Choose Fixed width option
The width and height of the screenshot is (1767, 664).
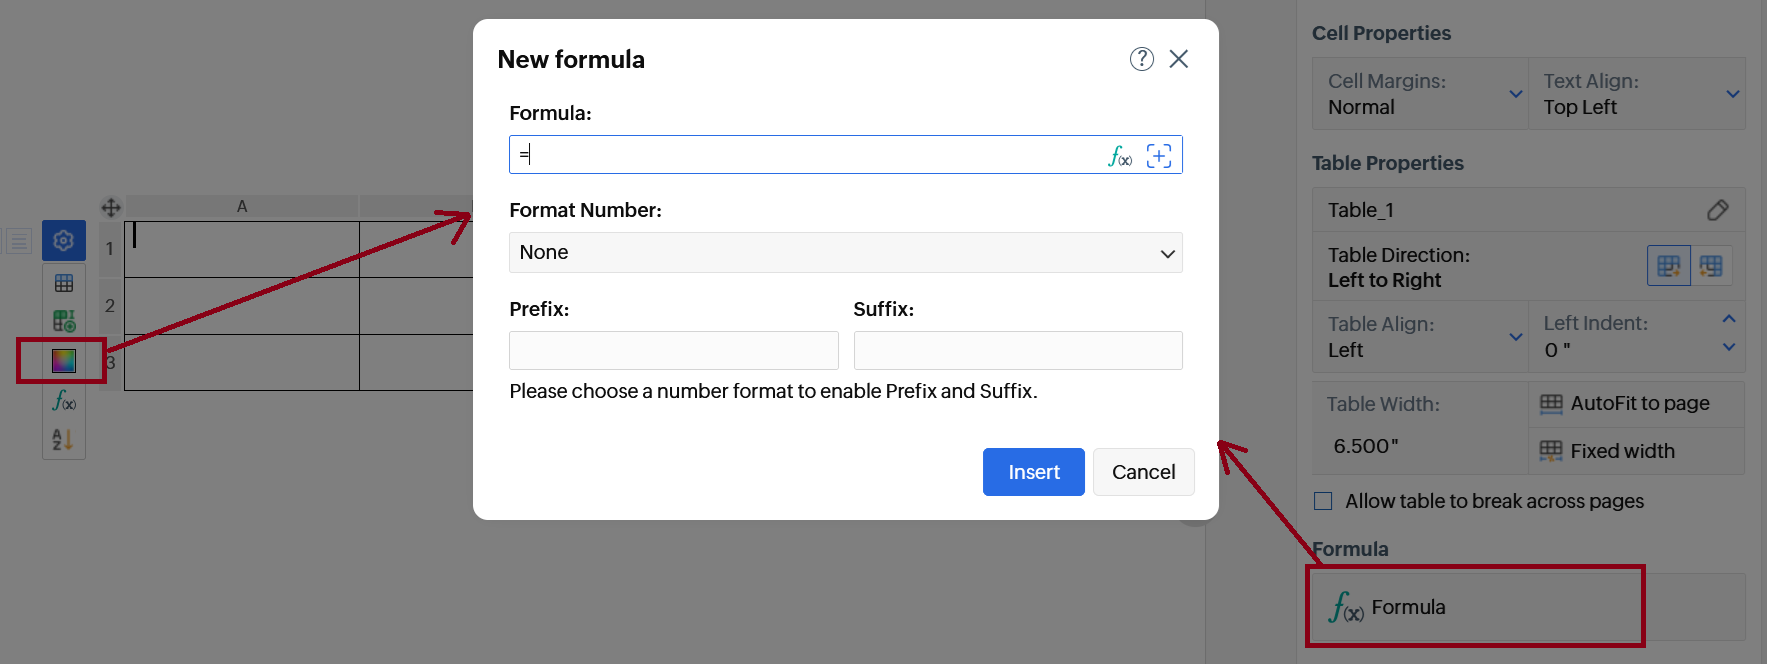tap(1637, 451)
